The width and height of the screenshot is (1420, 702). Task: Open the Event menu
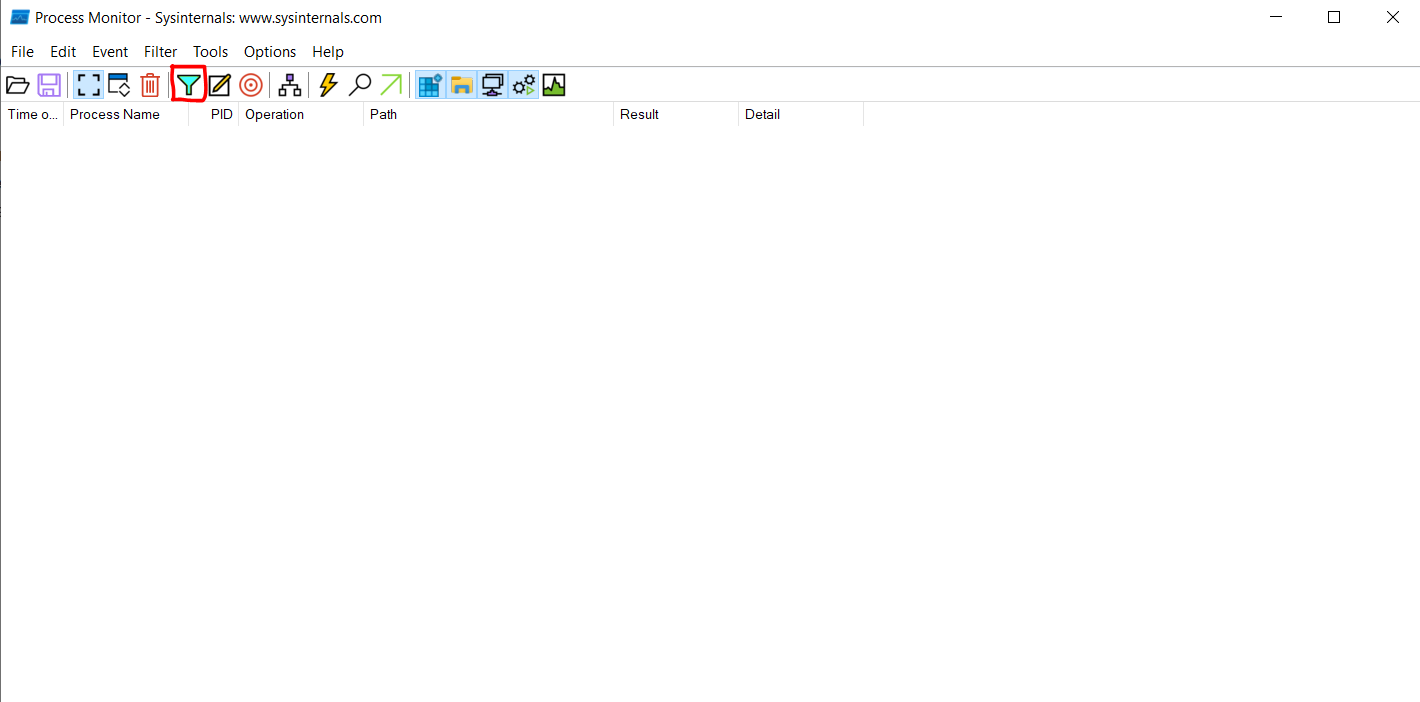click(110, 52)
